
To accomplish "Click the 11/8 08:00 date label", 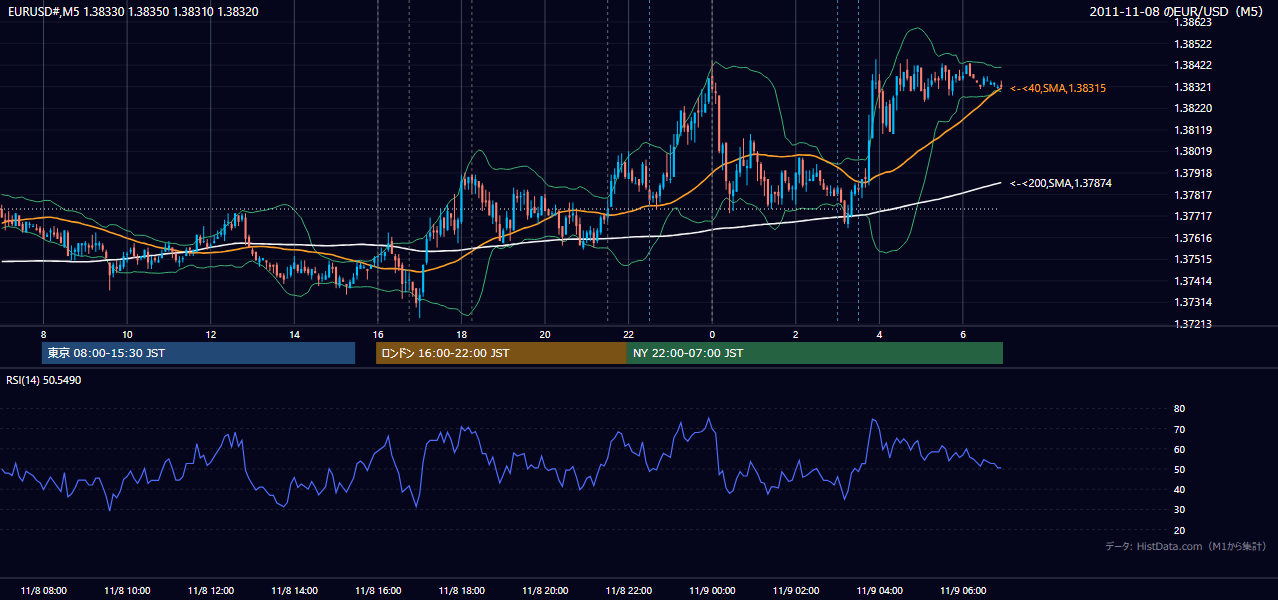I will point(43,591).
